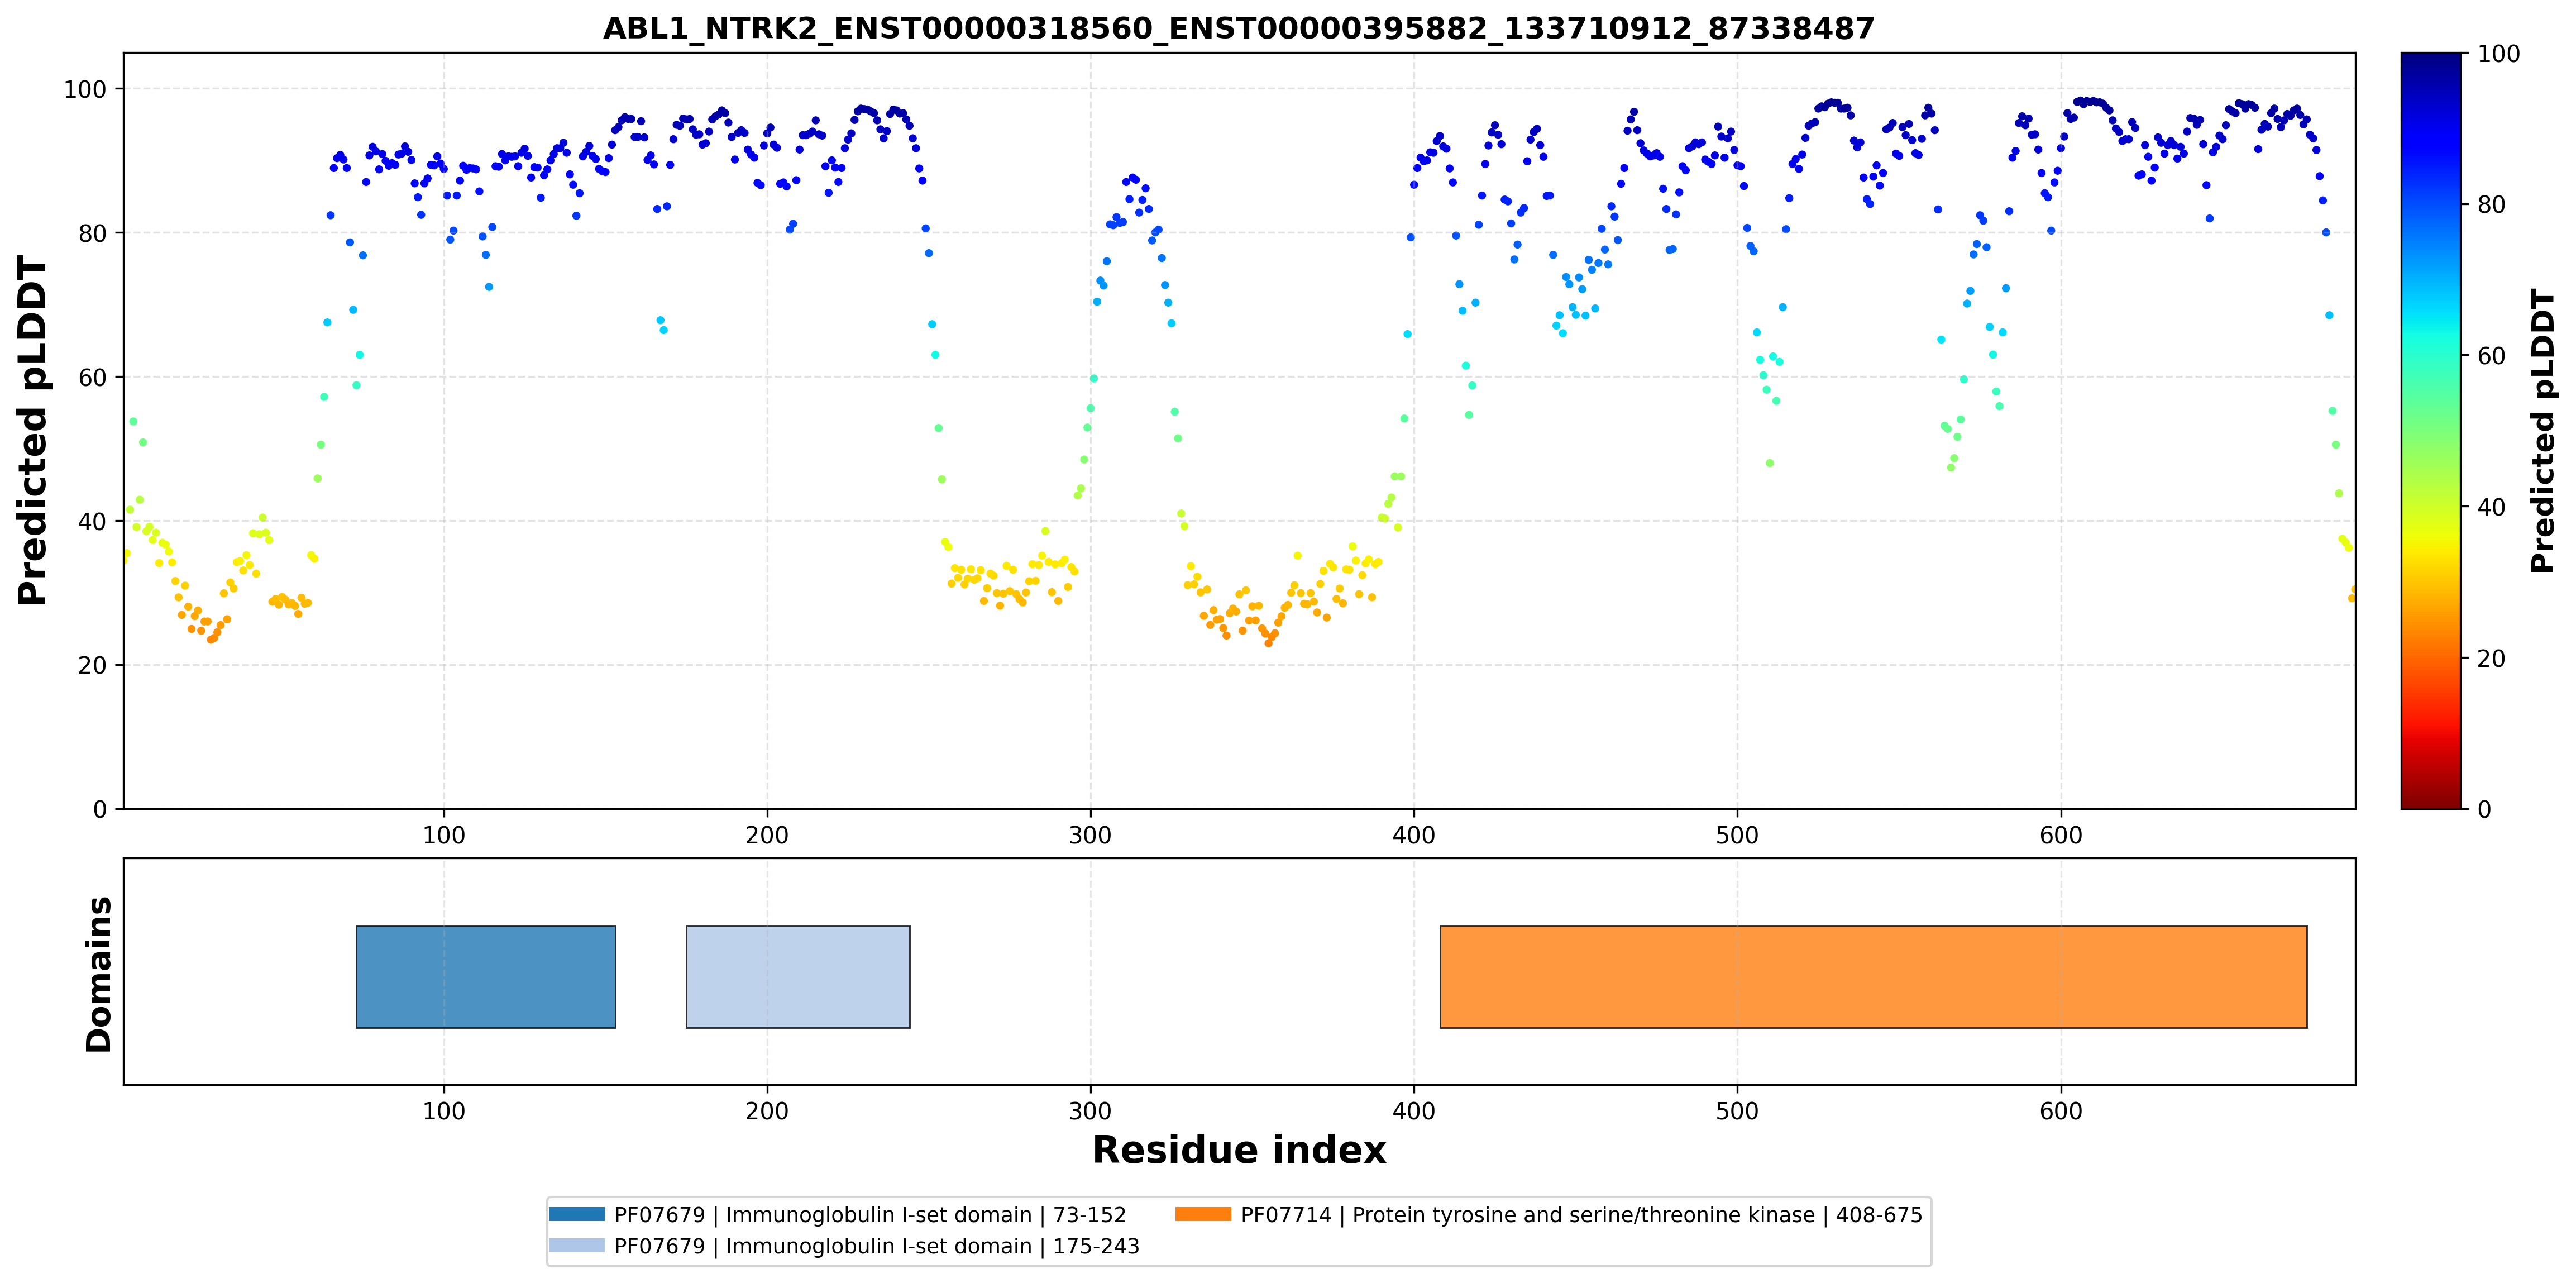Click the orange PF07714 legend swatch
This screenshot has width=2576, height=1283.
1203,1214
